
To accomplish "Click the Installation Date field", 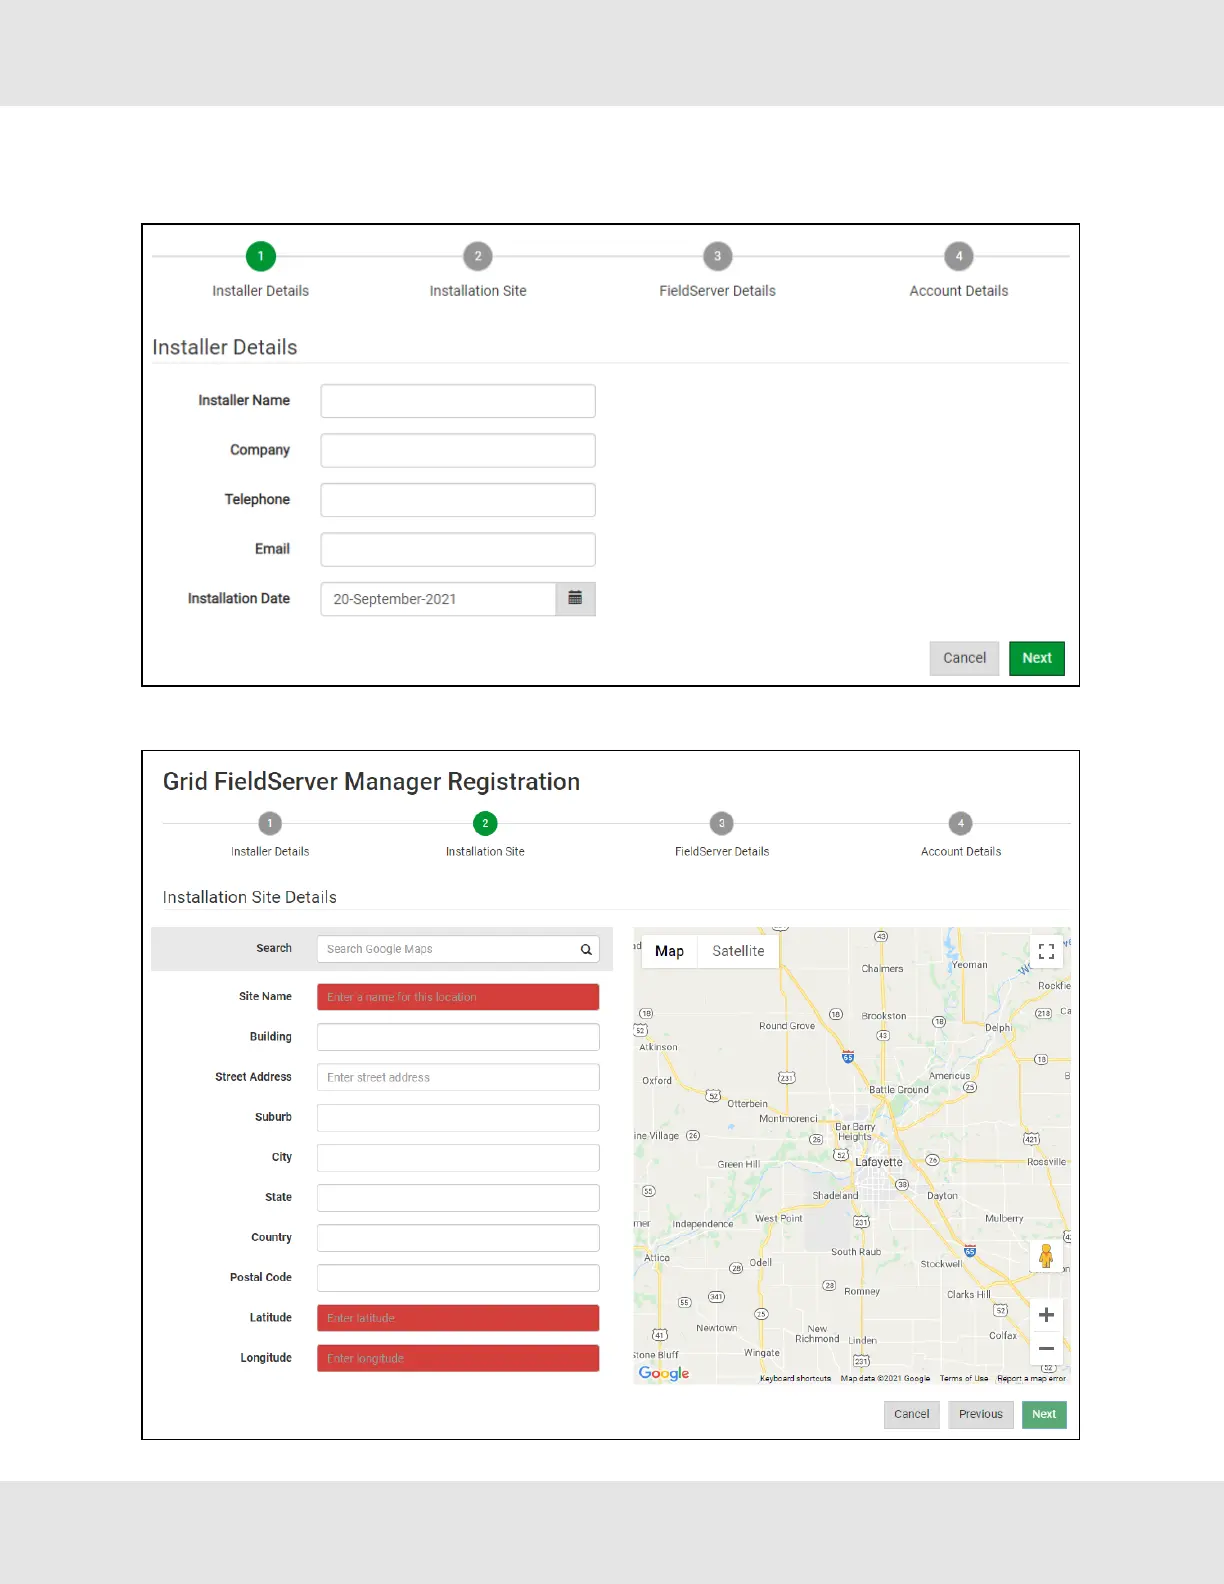I will (438, 599).
